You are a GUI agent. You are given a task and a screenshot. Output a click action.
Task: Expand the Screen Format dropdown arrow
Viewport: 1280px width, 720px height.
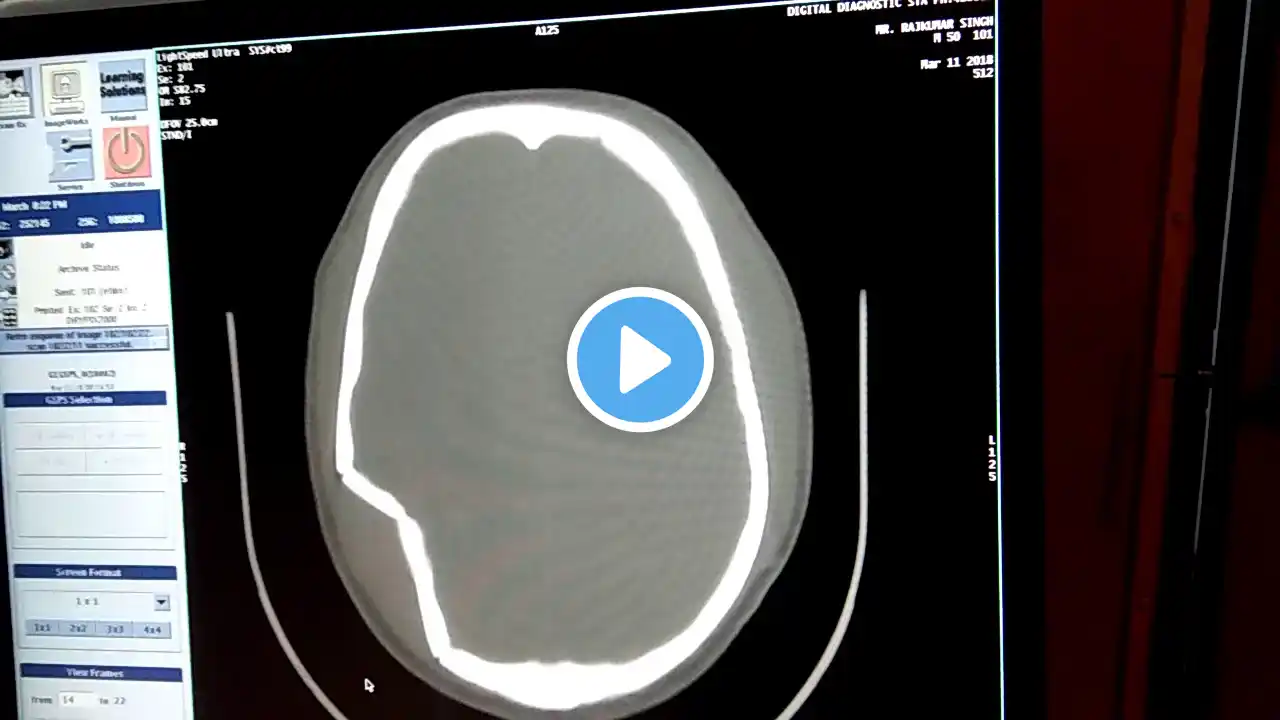pyautogui.click(x=161, y=603)
